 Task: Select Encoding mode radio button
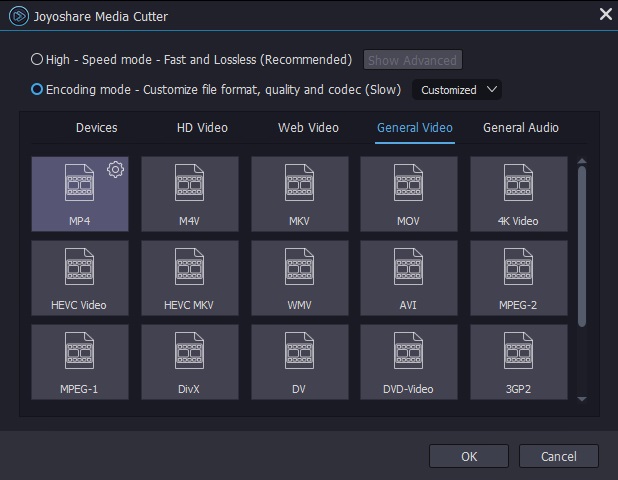(37, 90)
